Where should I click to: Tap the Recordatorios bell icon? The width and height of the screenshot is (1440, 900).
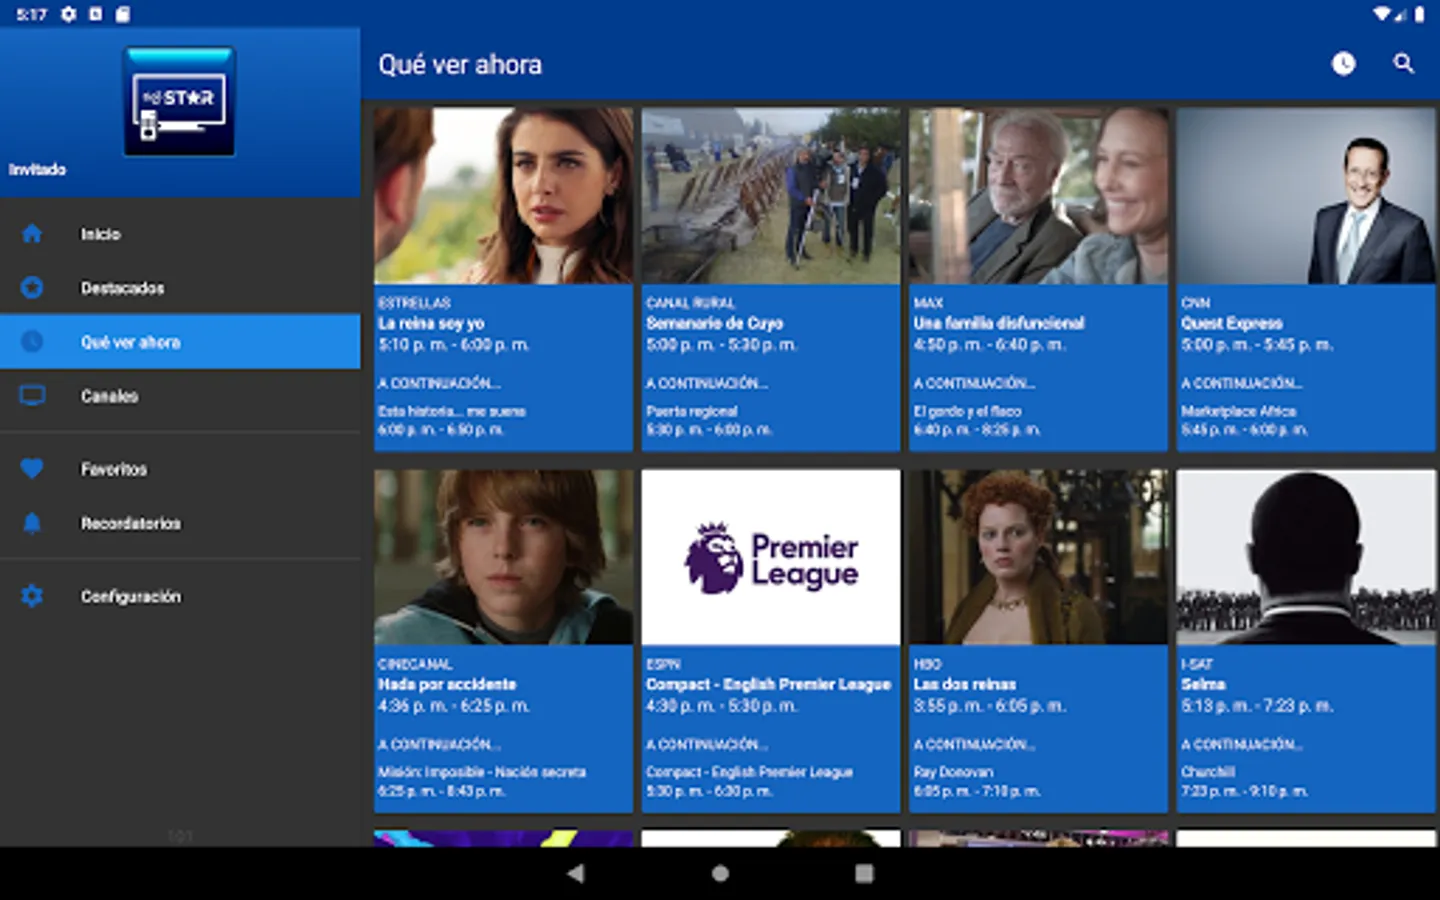click(x=32, y=523)
